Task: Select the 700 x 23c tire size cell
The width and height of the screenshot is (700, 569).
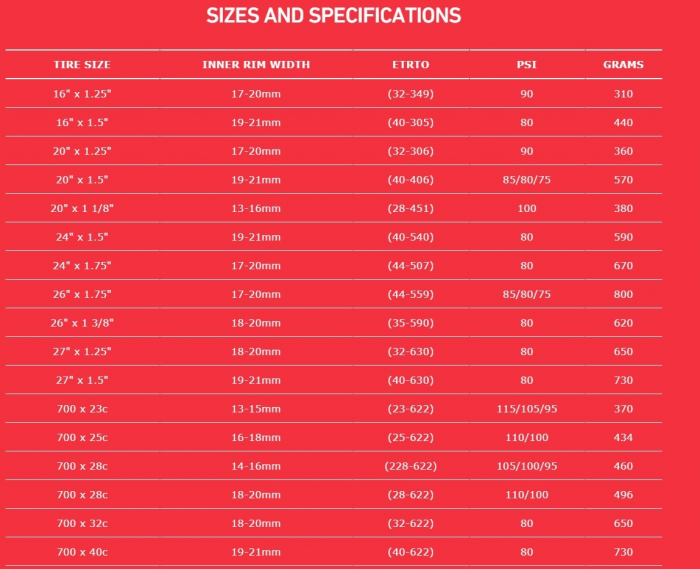Action: click(82, 409)
